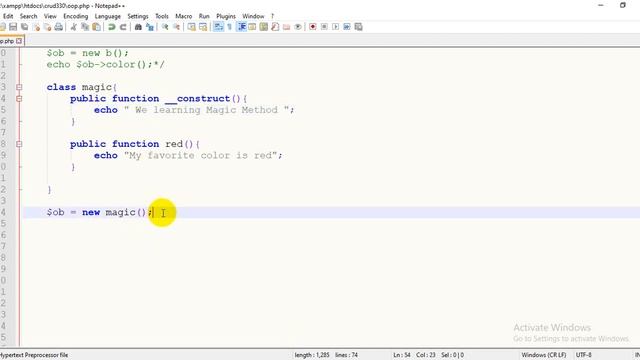Viewport: 640px width, 360px height.
Task: Open the Settings menu
Action: [x=138, y=16]
